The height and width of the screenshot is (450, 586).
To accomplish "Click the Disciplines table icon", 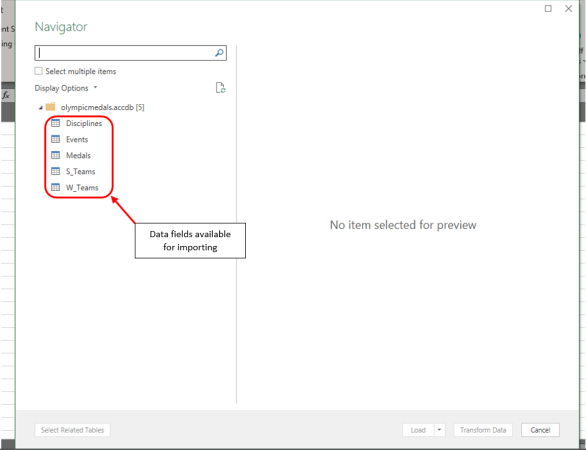I will (x=55, y=123).
